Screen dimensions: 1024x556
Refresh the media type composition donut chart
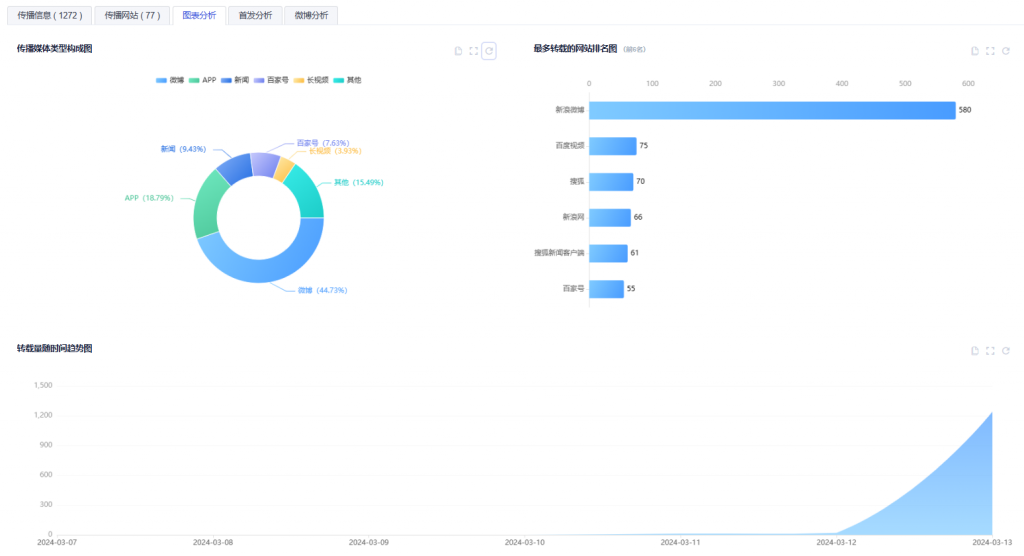coord(489,51)
